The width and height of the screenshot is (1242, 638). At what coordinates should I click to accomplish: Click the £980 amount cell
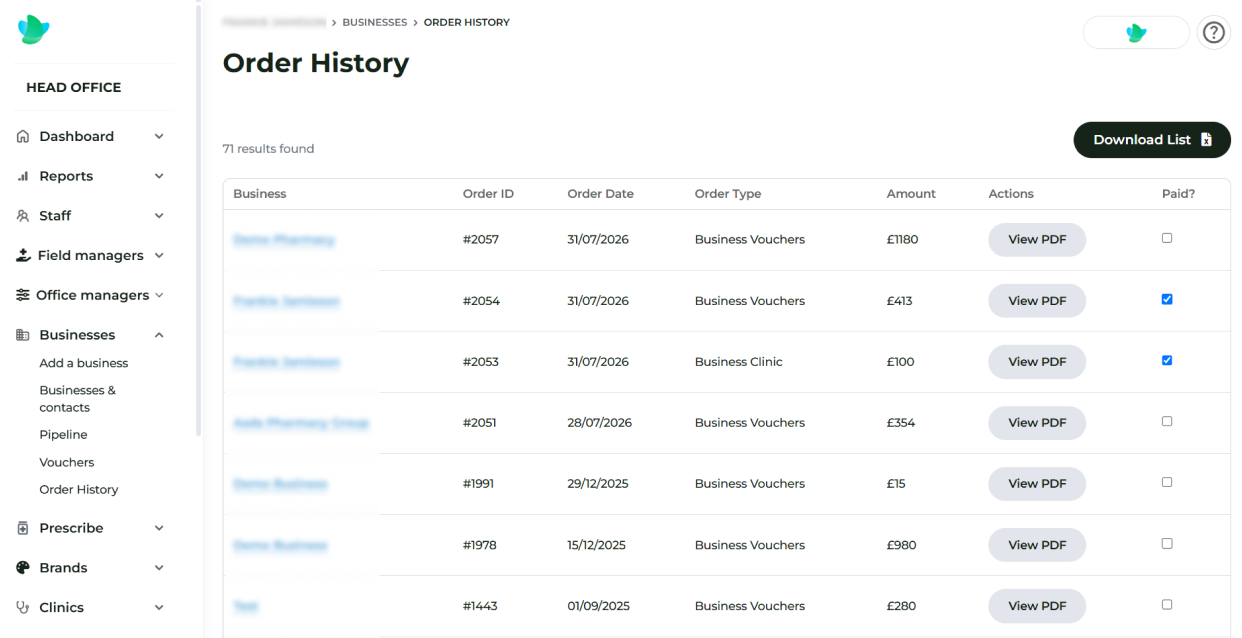pos(901,545)
